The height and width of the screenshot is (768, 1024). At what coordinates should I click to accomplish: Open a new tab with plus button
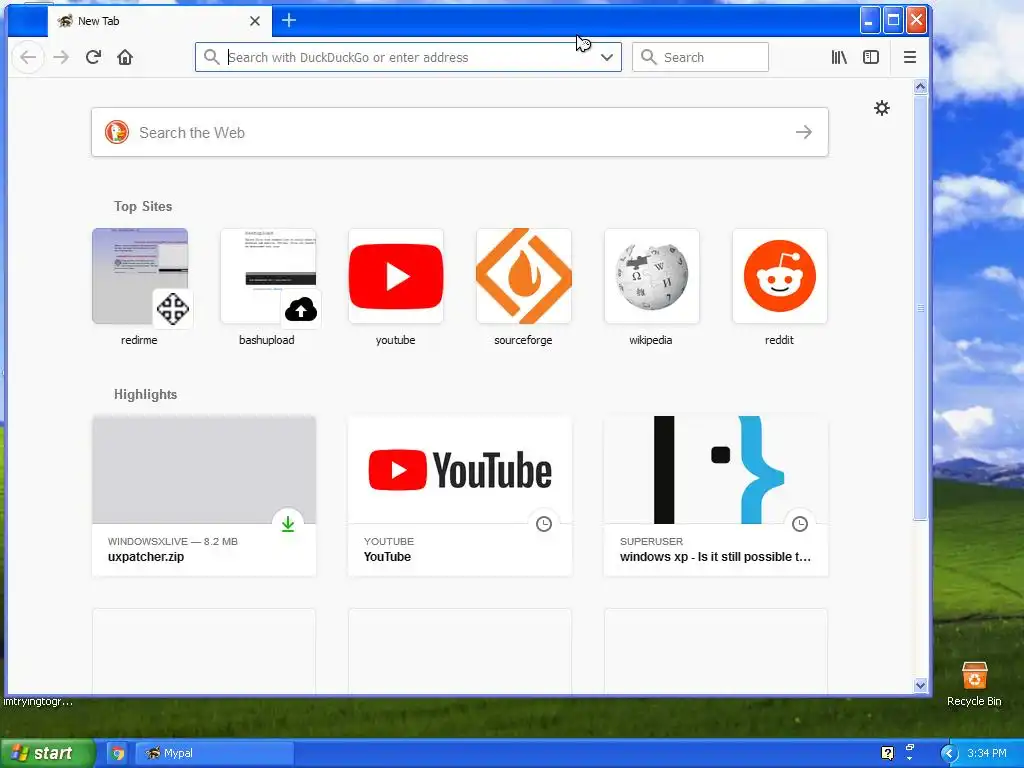[x=289, y=20]
